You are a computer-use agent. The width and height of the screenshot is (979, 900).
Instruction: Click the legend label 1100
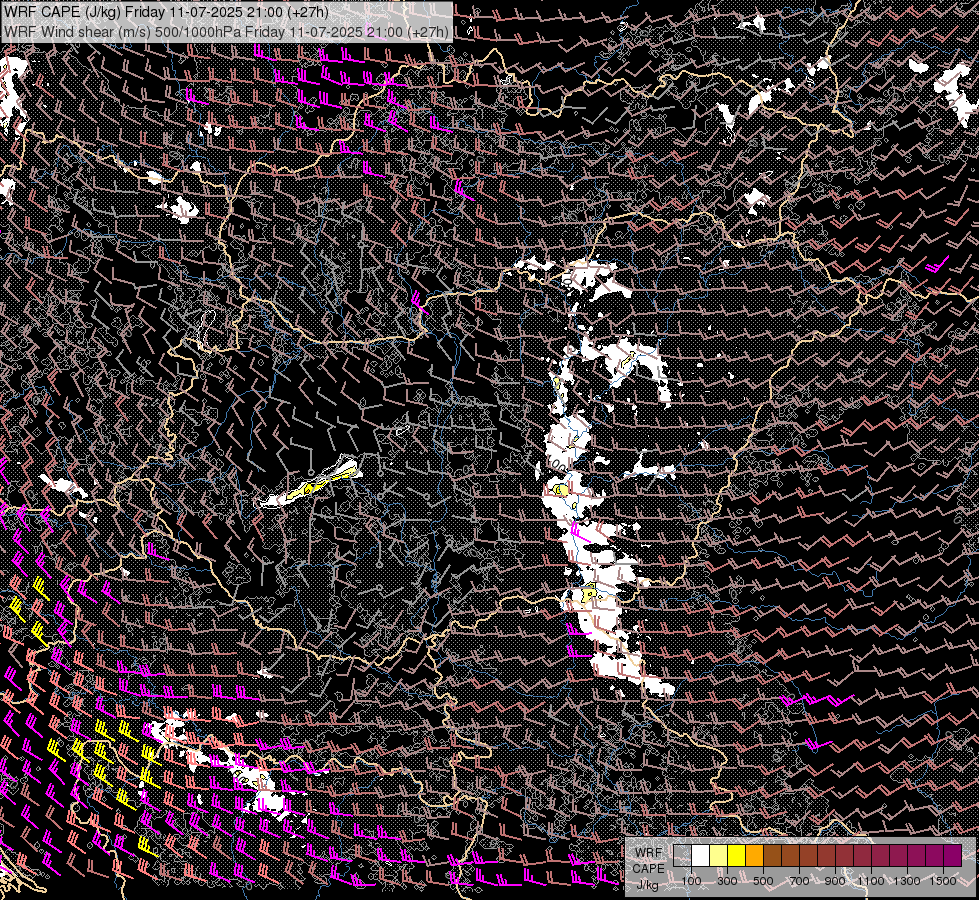click(x=871, y=881)
